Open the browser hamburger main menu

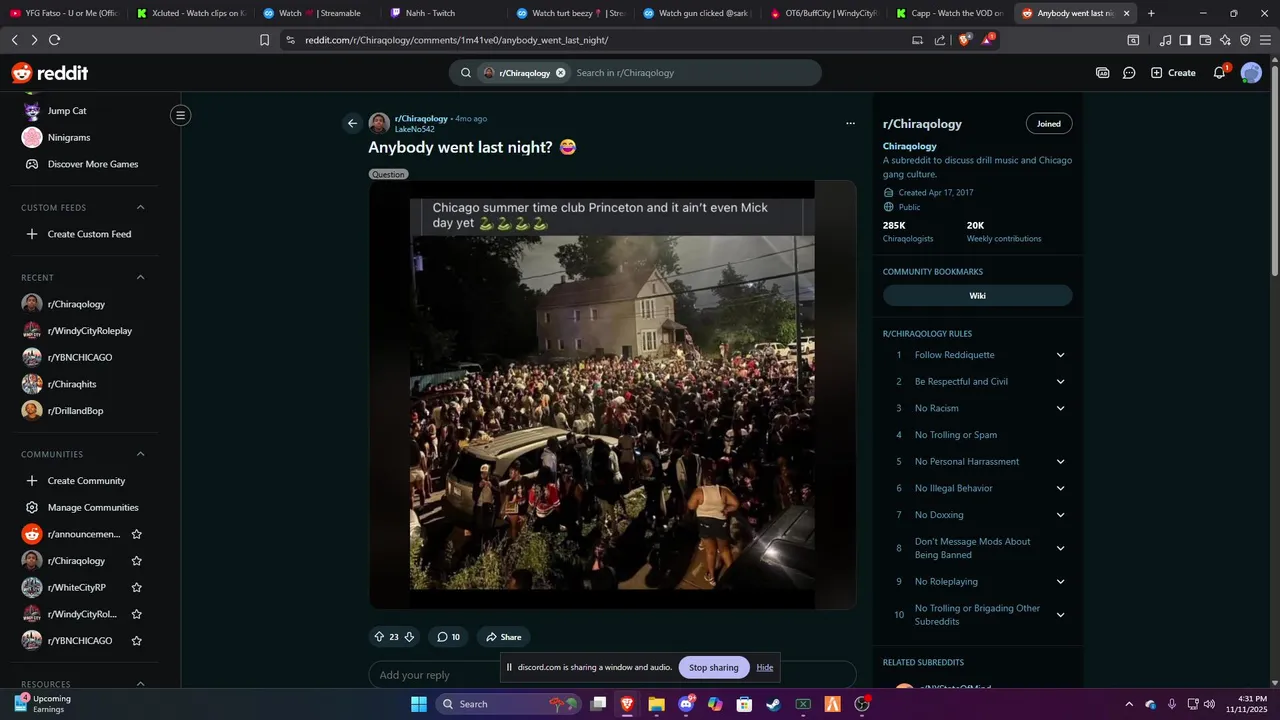pyautogui.click(x=1265, y=40)
